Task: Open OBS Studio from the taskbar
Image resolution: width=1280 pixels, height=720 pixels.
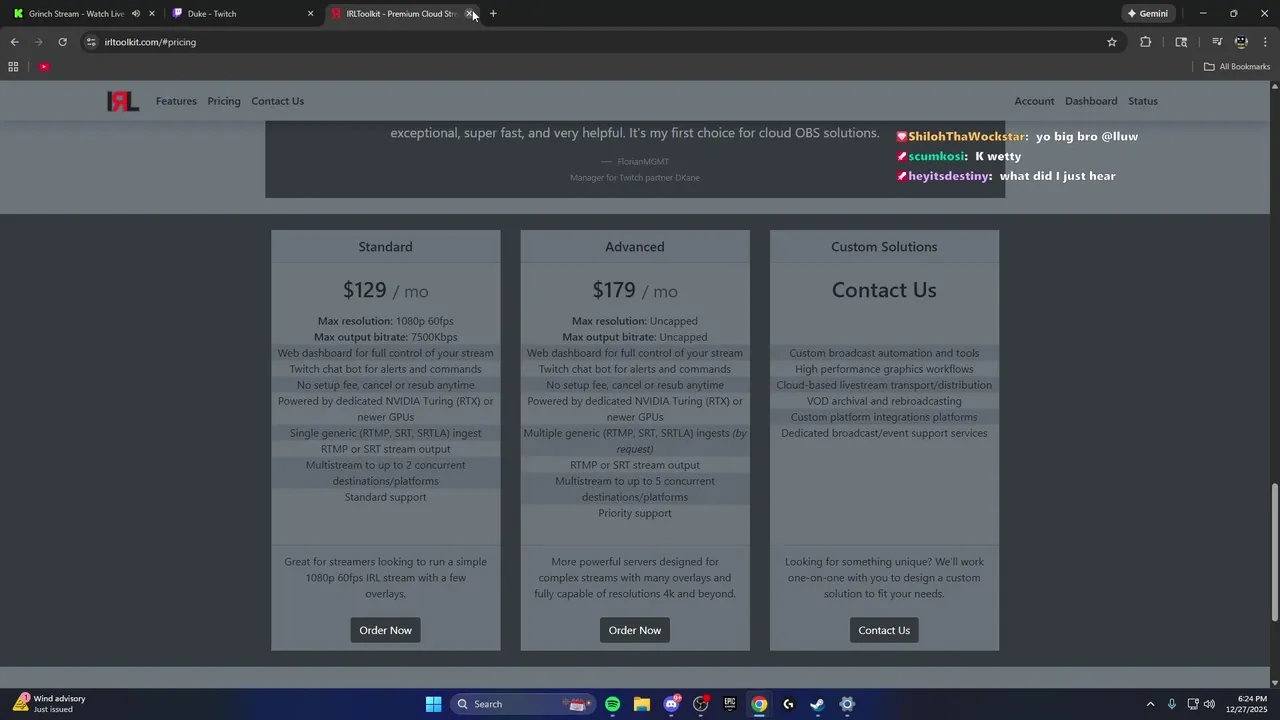Action: (x=701, y=704)
